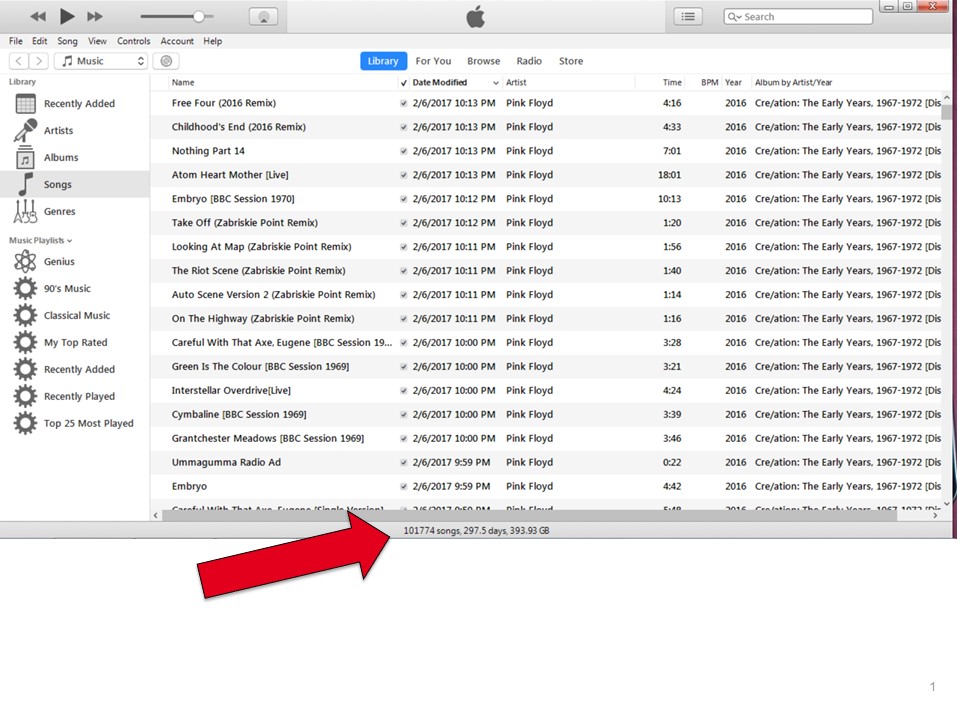The width and height of the screenshot is (960, 720).
Task: Open the Up Next list view button
Action: point(688,17)
